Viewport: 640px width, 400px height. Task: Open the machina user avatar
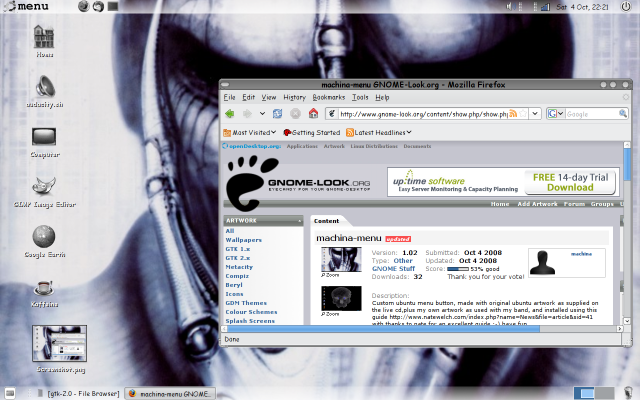542,263
